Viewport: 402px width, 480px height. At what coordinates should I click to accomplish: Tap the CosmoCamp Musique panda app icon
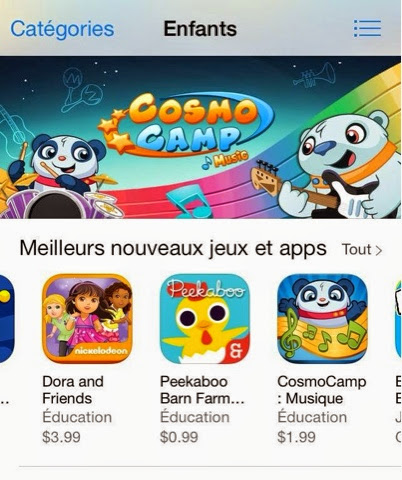322,319
